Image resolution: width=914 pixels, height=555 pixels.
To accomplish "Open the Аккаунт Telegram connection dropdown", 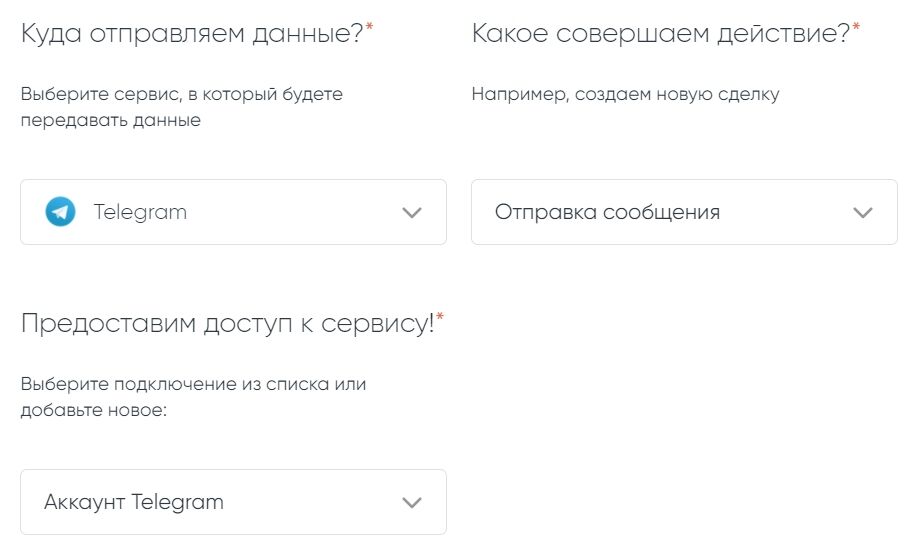I will (x=233, y=502).
